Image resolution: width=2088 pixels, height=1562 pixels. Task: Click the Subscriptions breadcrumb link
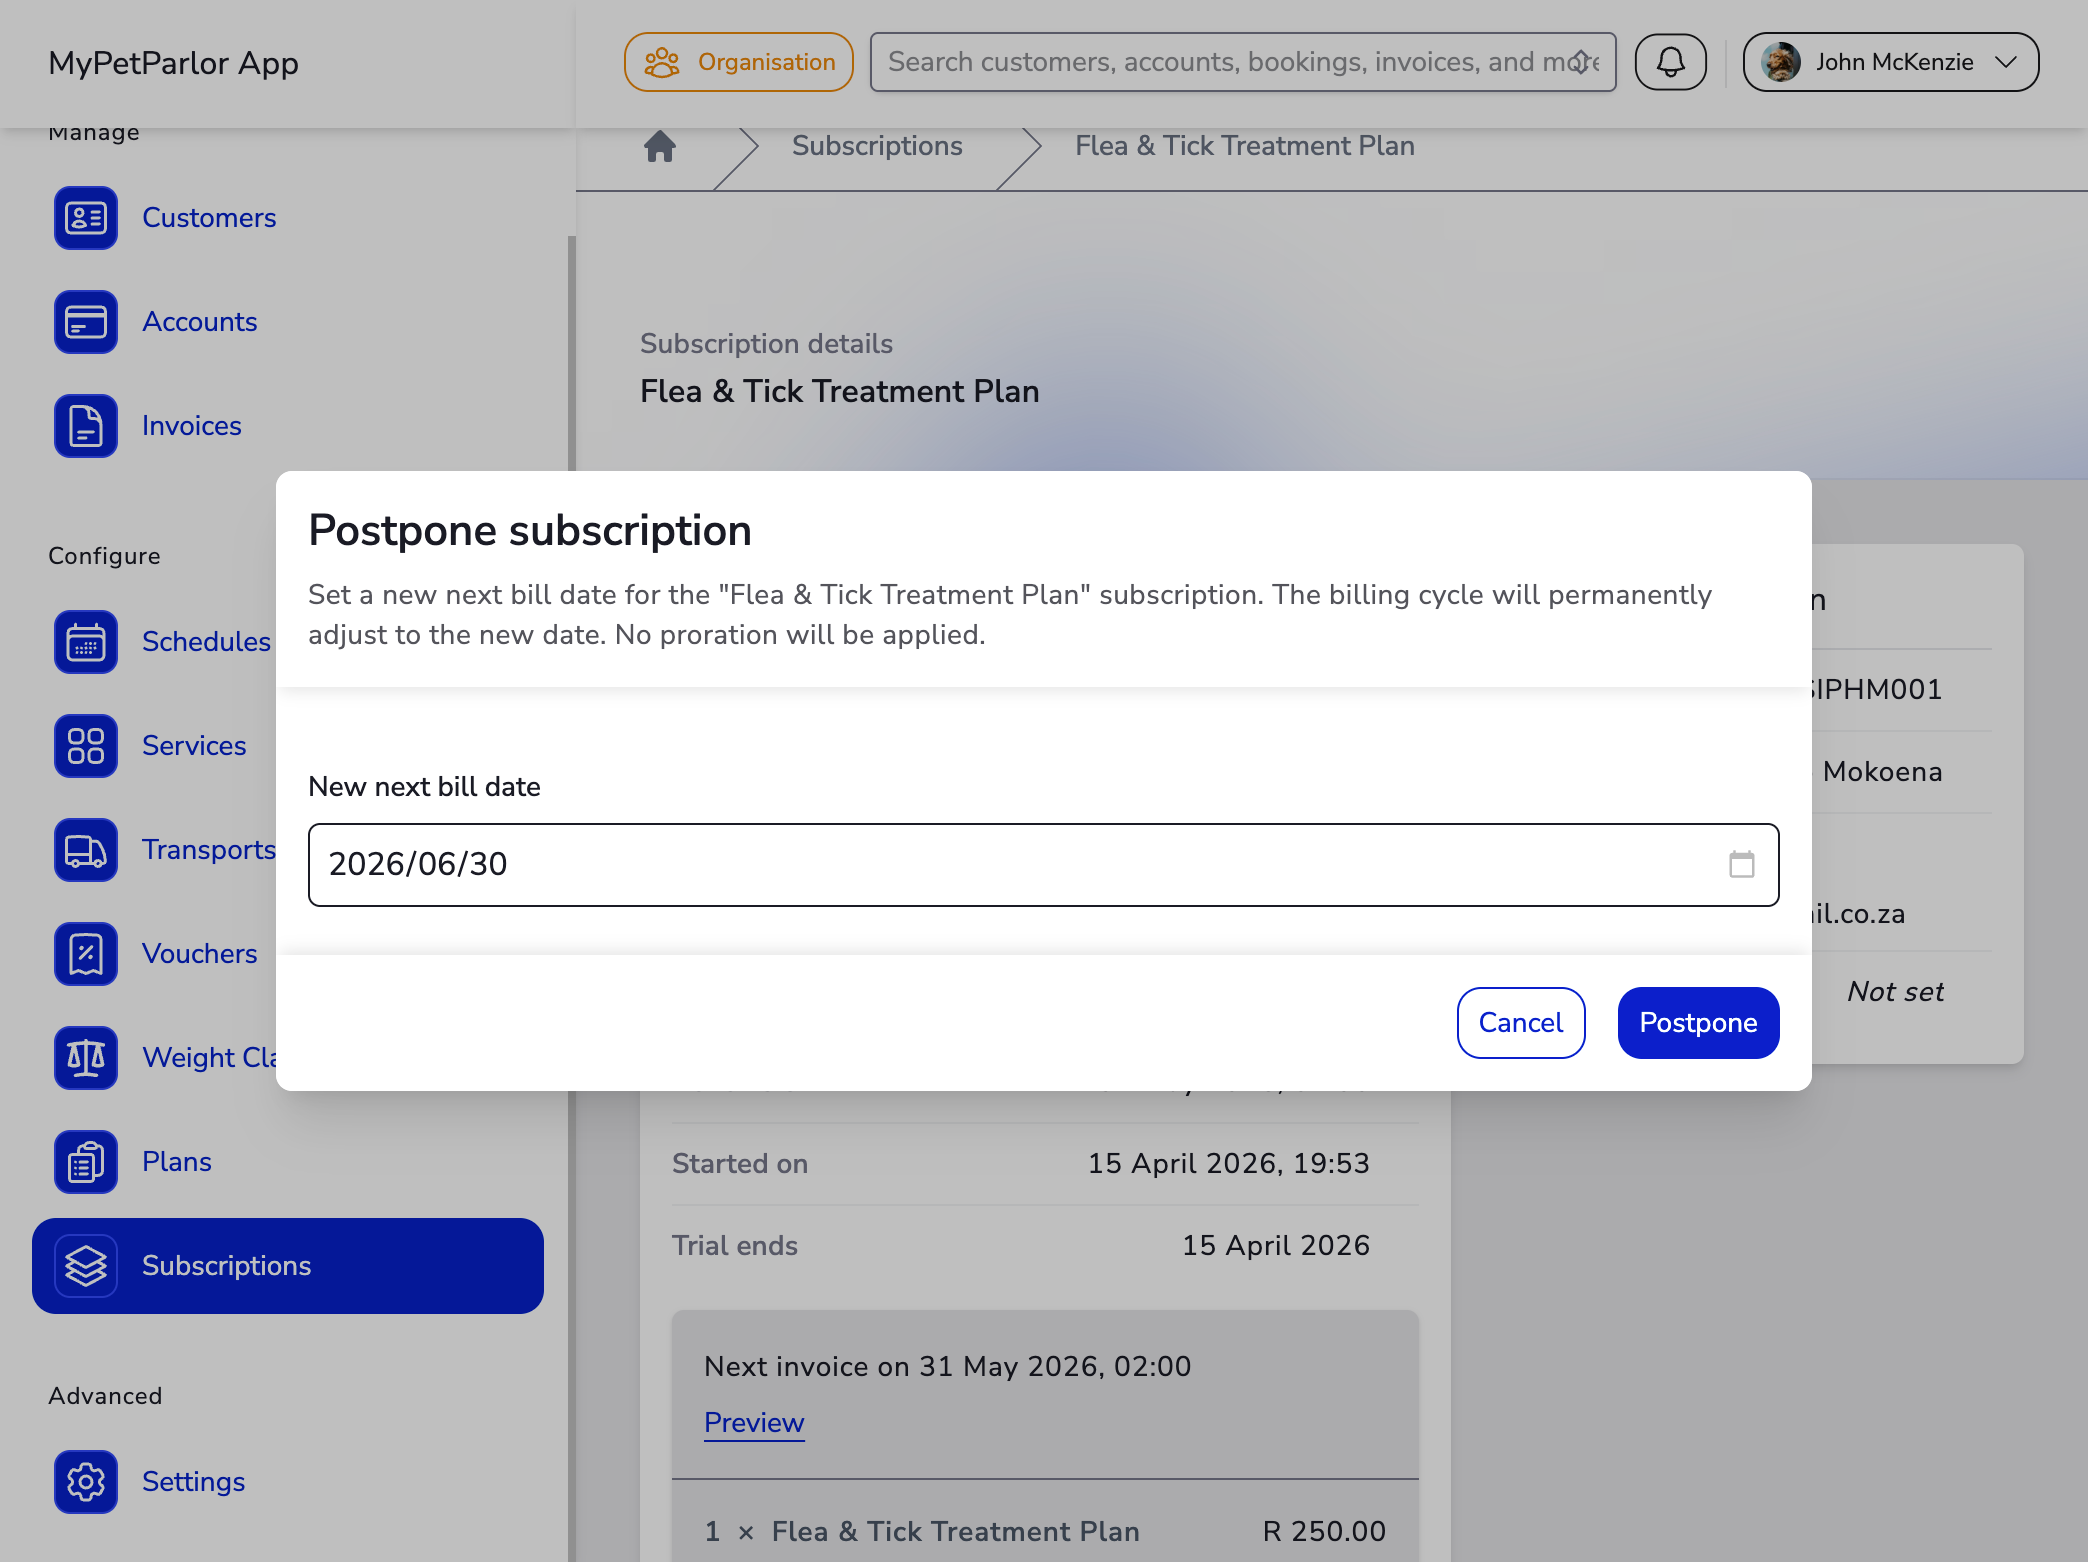coord(877,146)
